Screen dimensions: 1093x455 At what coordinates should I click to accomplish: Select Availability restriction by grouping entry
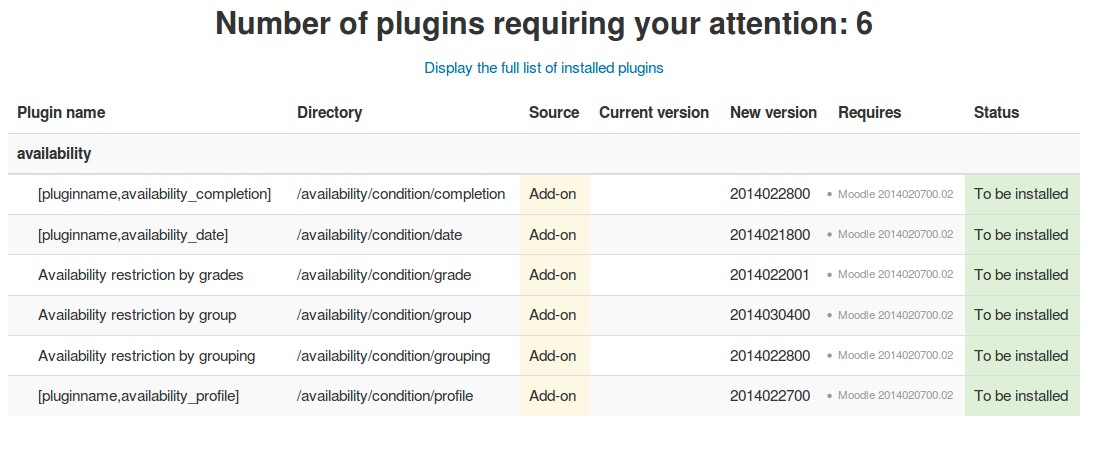tap(146, 356)
